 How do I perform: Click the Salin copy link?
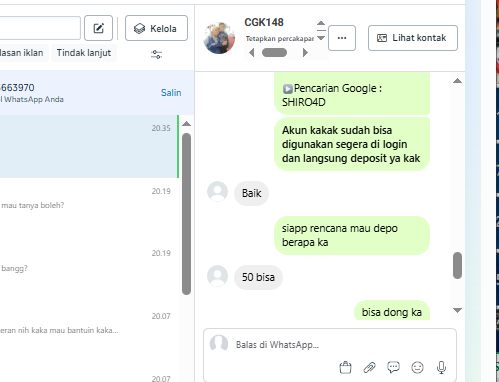click(x=171, y=93)
